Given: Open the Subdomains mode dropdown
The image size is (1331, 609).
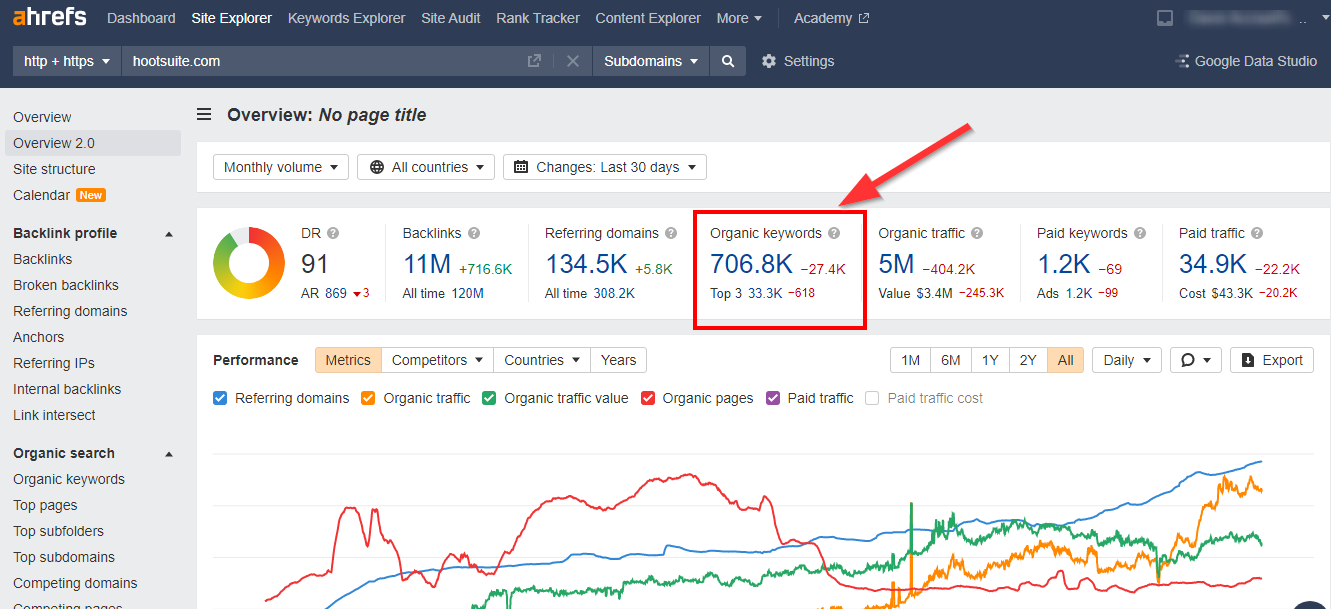Looking at the screenshot, I should 651,61.
